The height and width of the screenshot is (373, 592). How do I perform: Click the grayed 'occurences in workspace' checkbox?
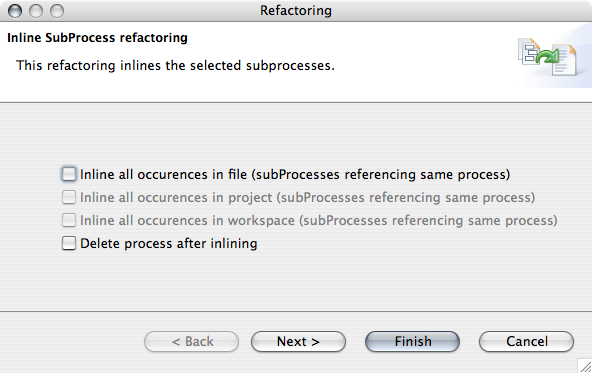pyautogui.click(x=69, y=220)
